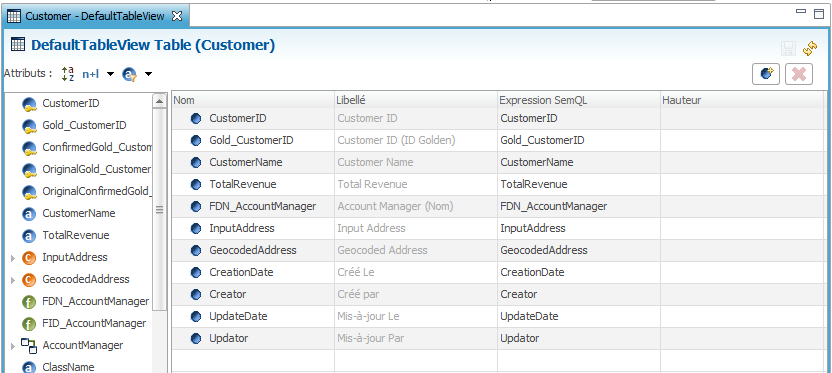This screenshot has height=373, width=832.
Task: Open the n+l dropdown arrow
Action: click(x=110, y=74)
